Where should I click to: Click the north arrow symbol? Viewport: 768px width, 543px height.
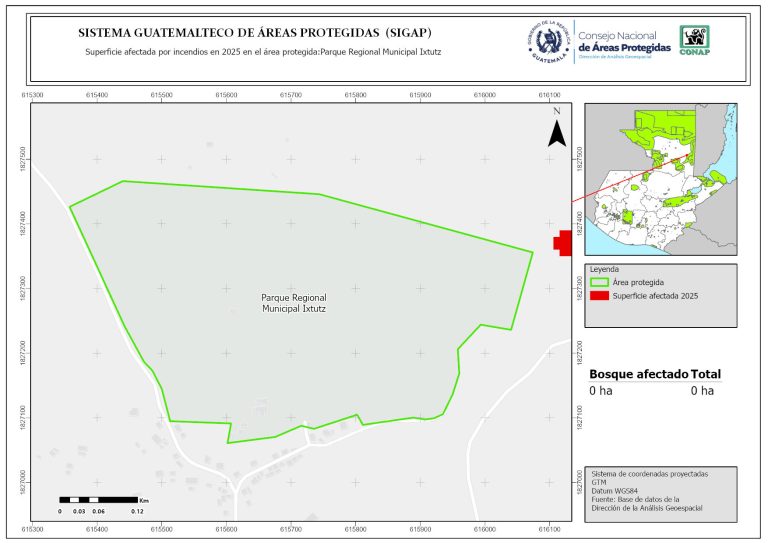click(x=558, y=131)
